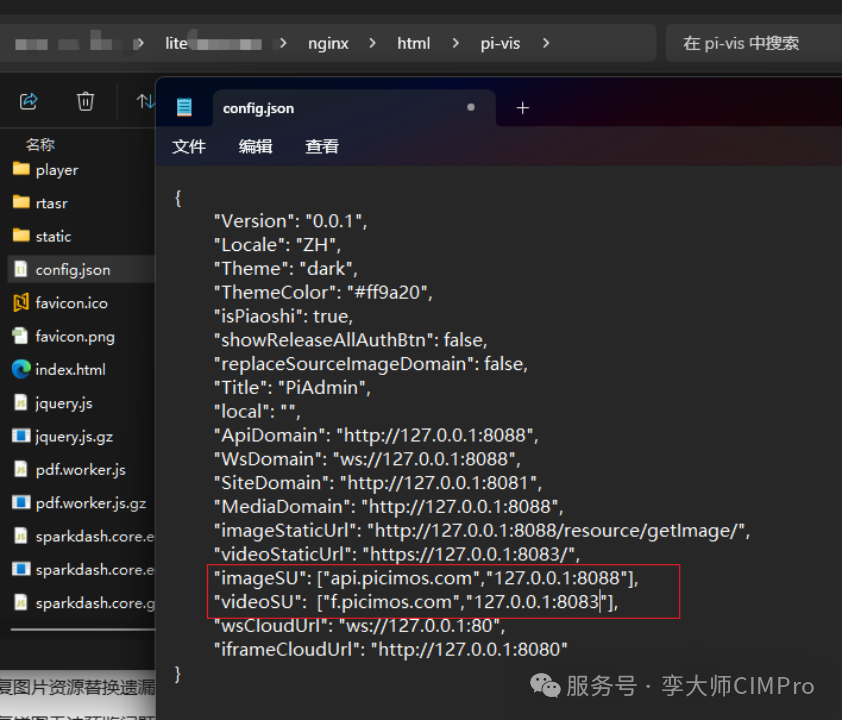
Task: Add a new Notepad tab with plus
Action: (x=522, y=108)
